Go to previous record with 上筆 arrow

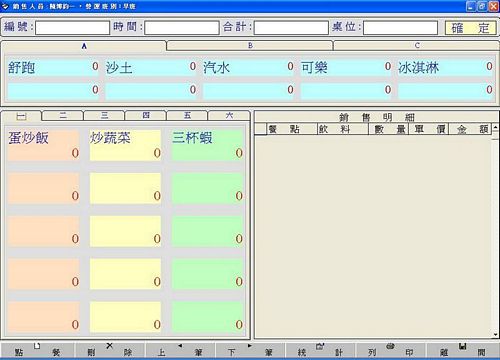pyautogui.click(x=180, y=346)
